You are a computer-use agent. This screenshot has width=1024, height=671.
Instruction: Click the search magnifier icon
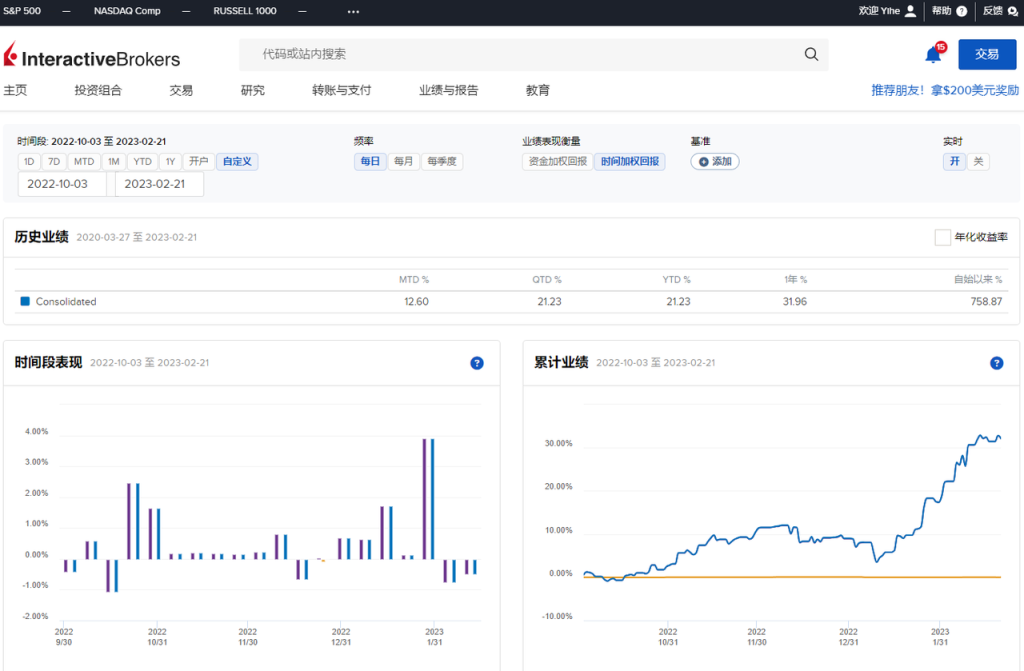click(x=811, y=54)
